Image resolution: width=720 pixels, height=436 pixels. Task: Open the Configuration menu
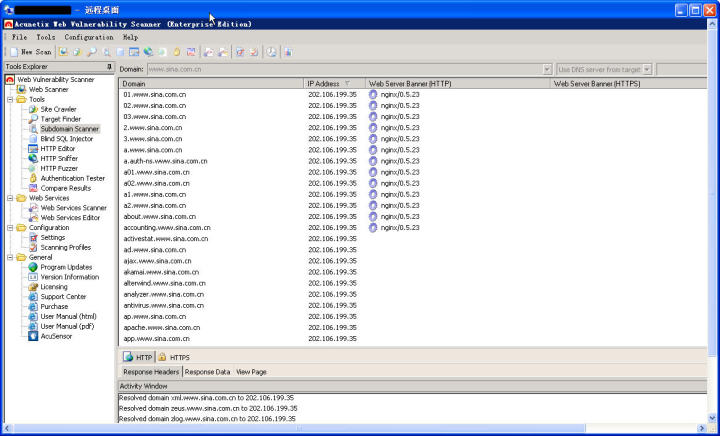coord(89,37)
